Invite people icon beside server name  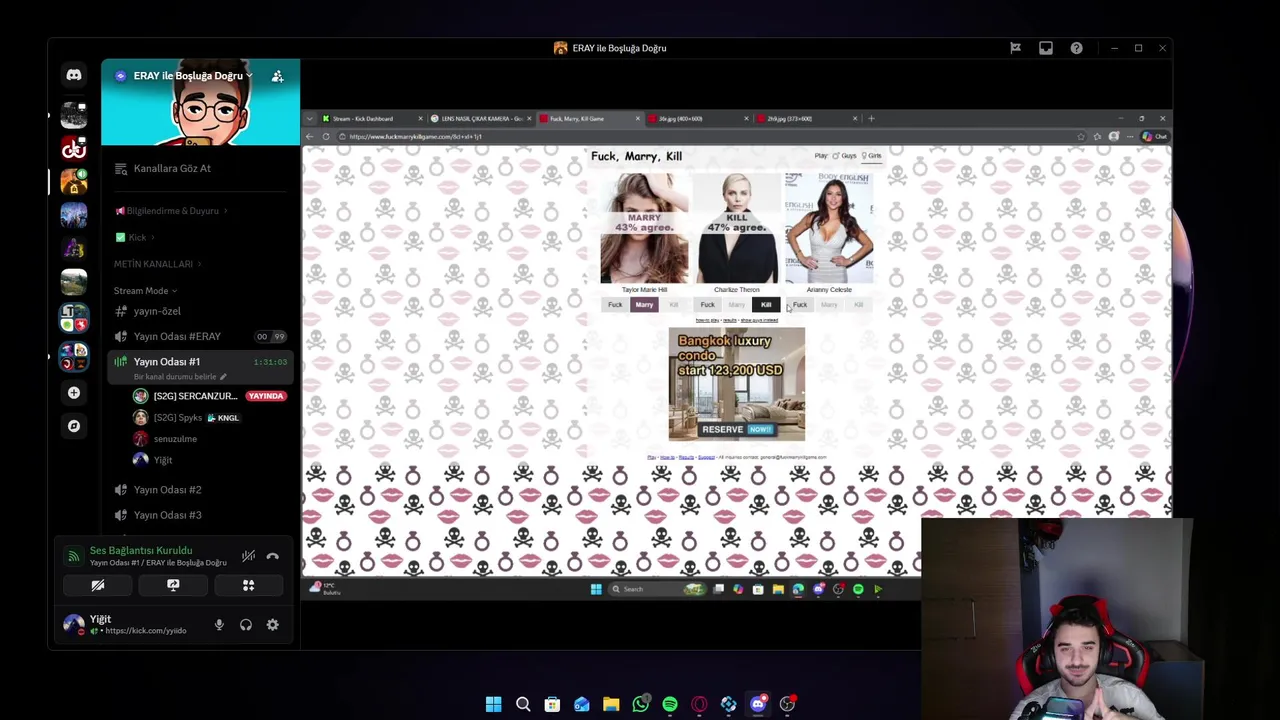click(x=278, y=76)
